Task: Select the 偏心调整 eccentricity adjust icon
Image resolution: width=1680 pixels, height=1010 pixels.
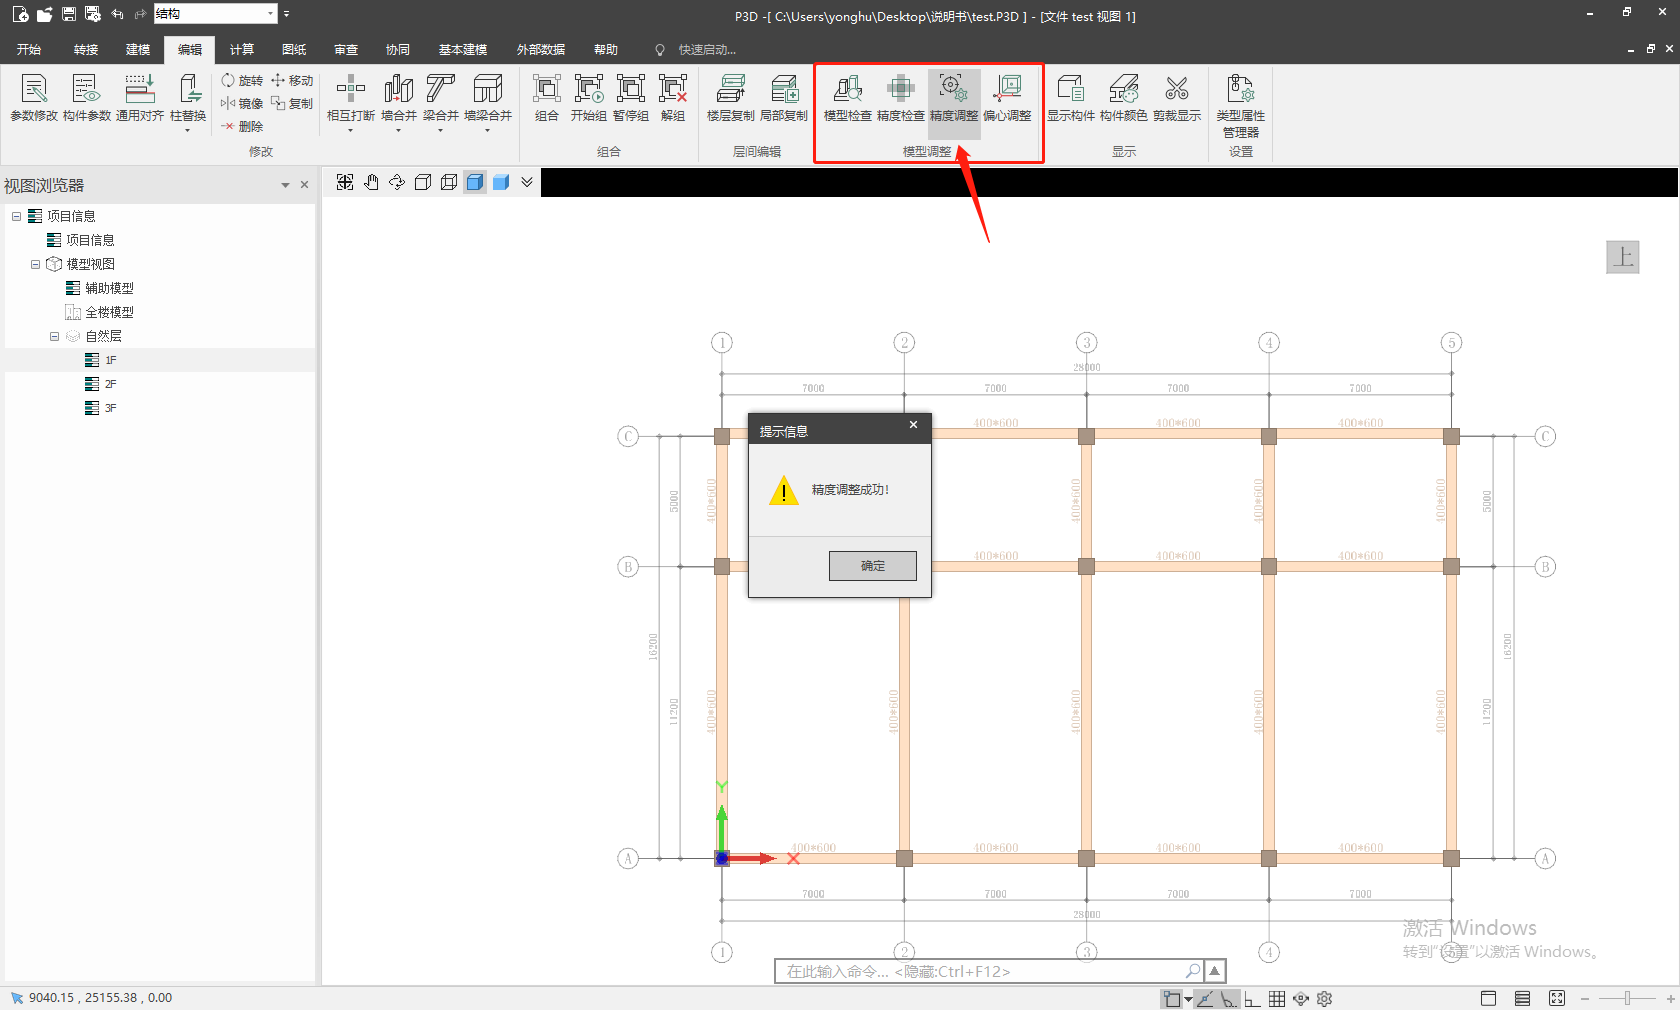Action: tap(1006, 97)
